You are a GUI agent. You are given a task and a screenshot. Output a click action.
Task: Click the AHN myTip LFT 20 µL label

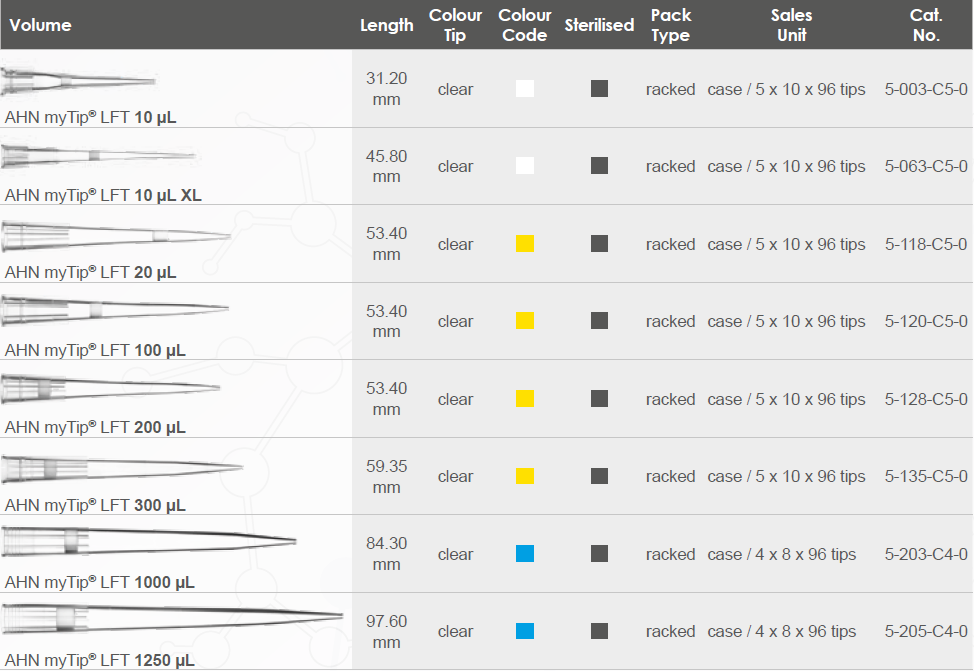pyautogui.click(x=91, y=273)
